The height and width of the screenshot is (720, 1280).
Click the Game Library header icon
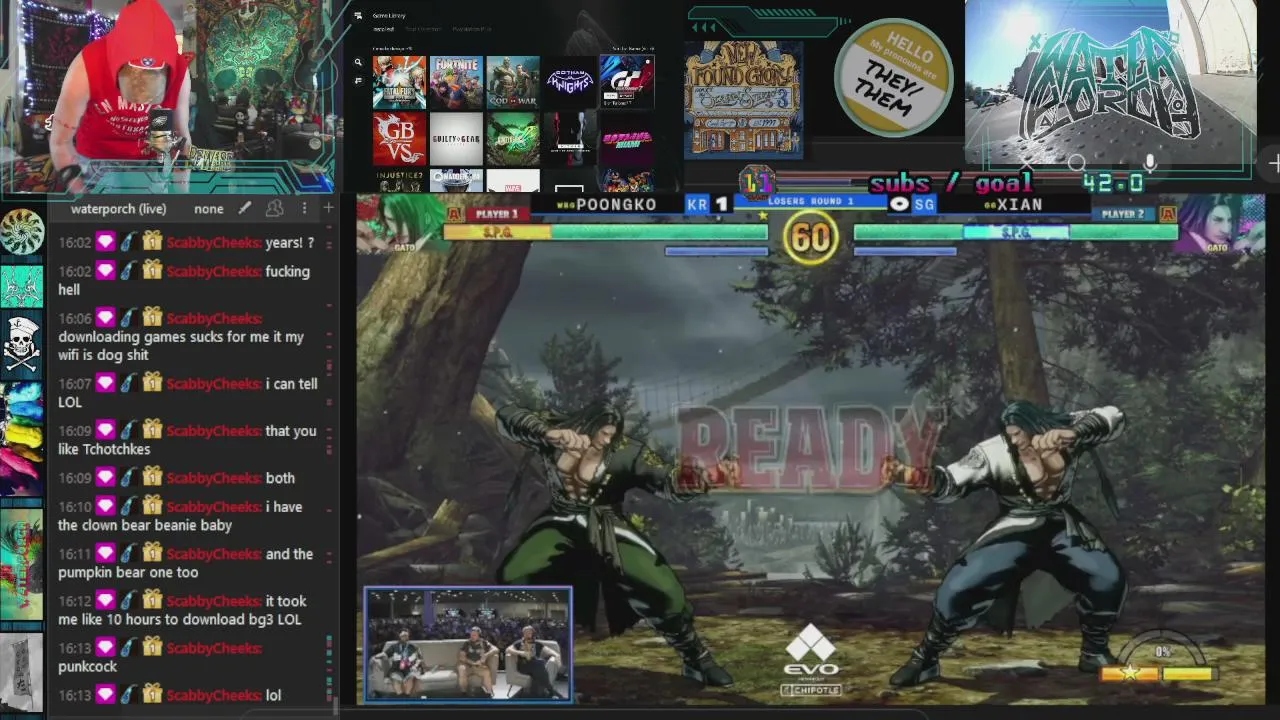[358, 15]
